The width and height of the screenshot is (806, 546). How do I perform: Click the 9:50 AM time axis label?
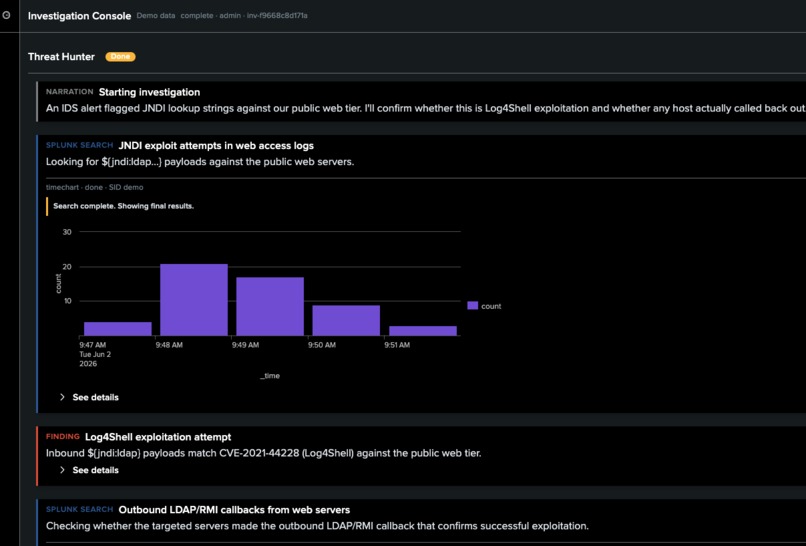[x=322, y=345]
